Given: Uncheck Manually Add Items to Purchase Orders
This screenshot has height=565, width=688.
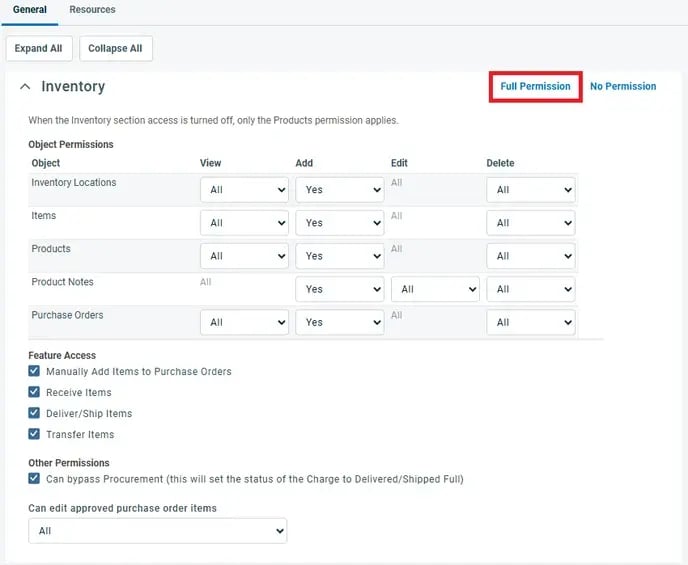Looking at the screenshot, I should (x=35, y=371).
